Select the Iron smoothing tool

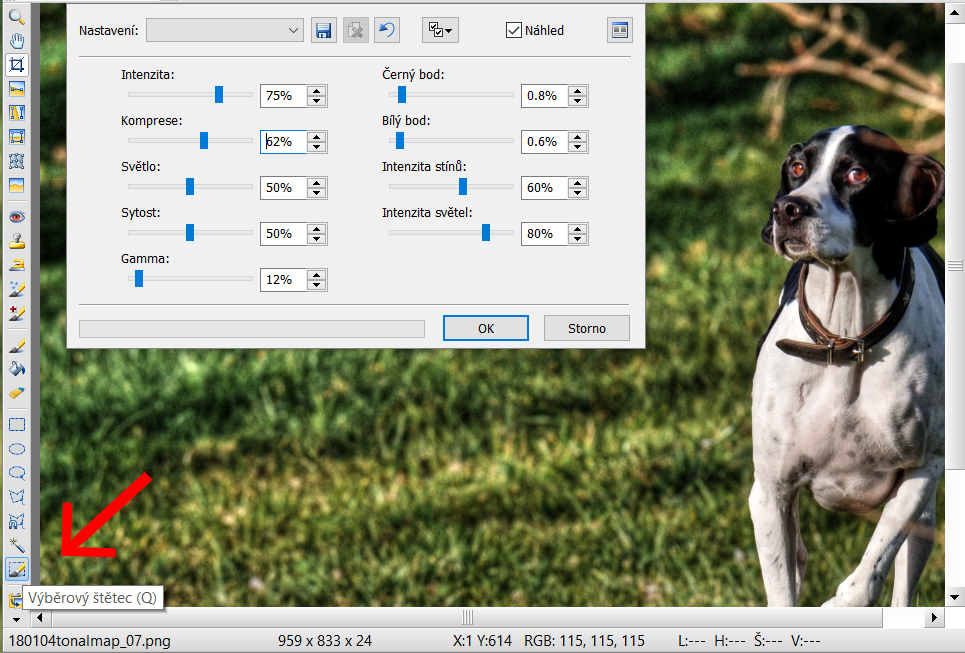(17, 265)
